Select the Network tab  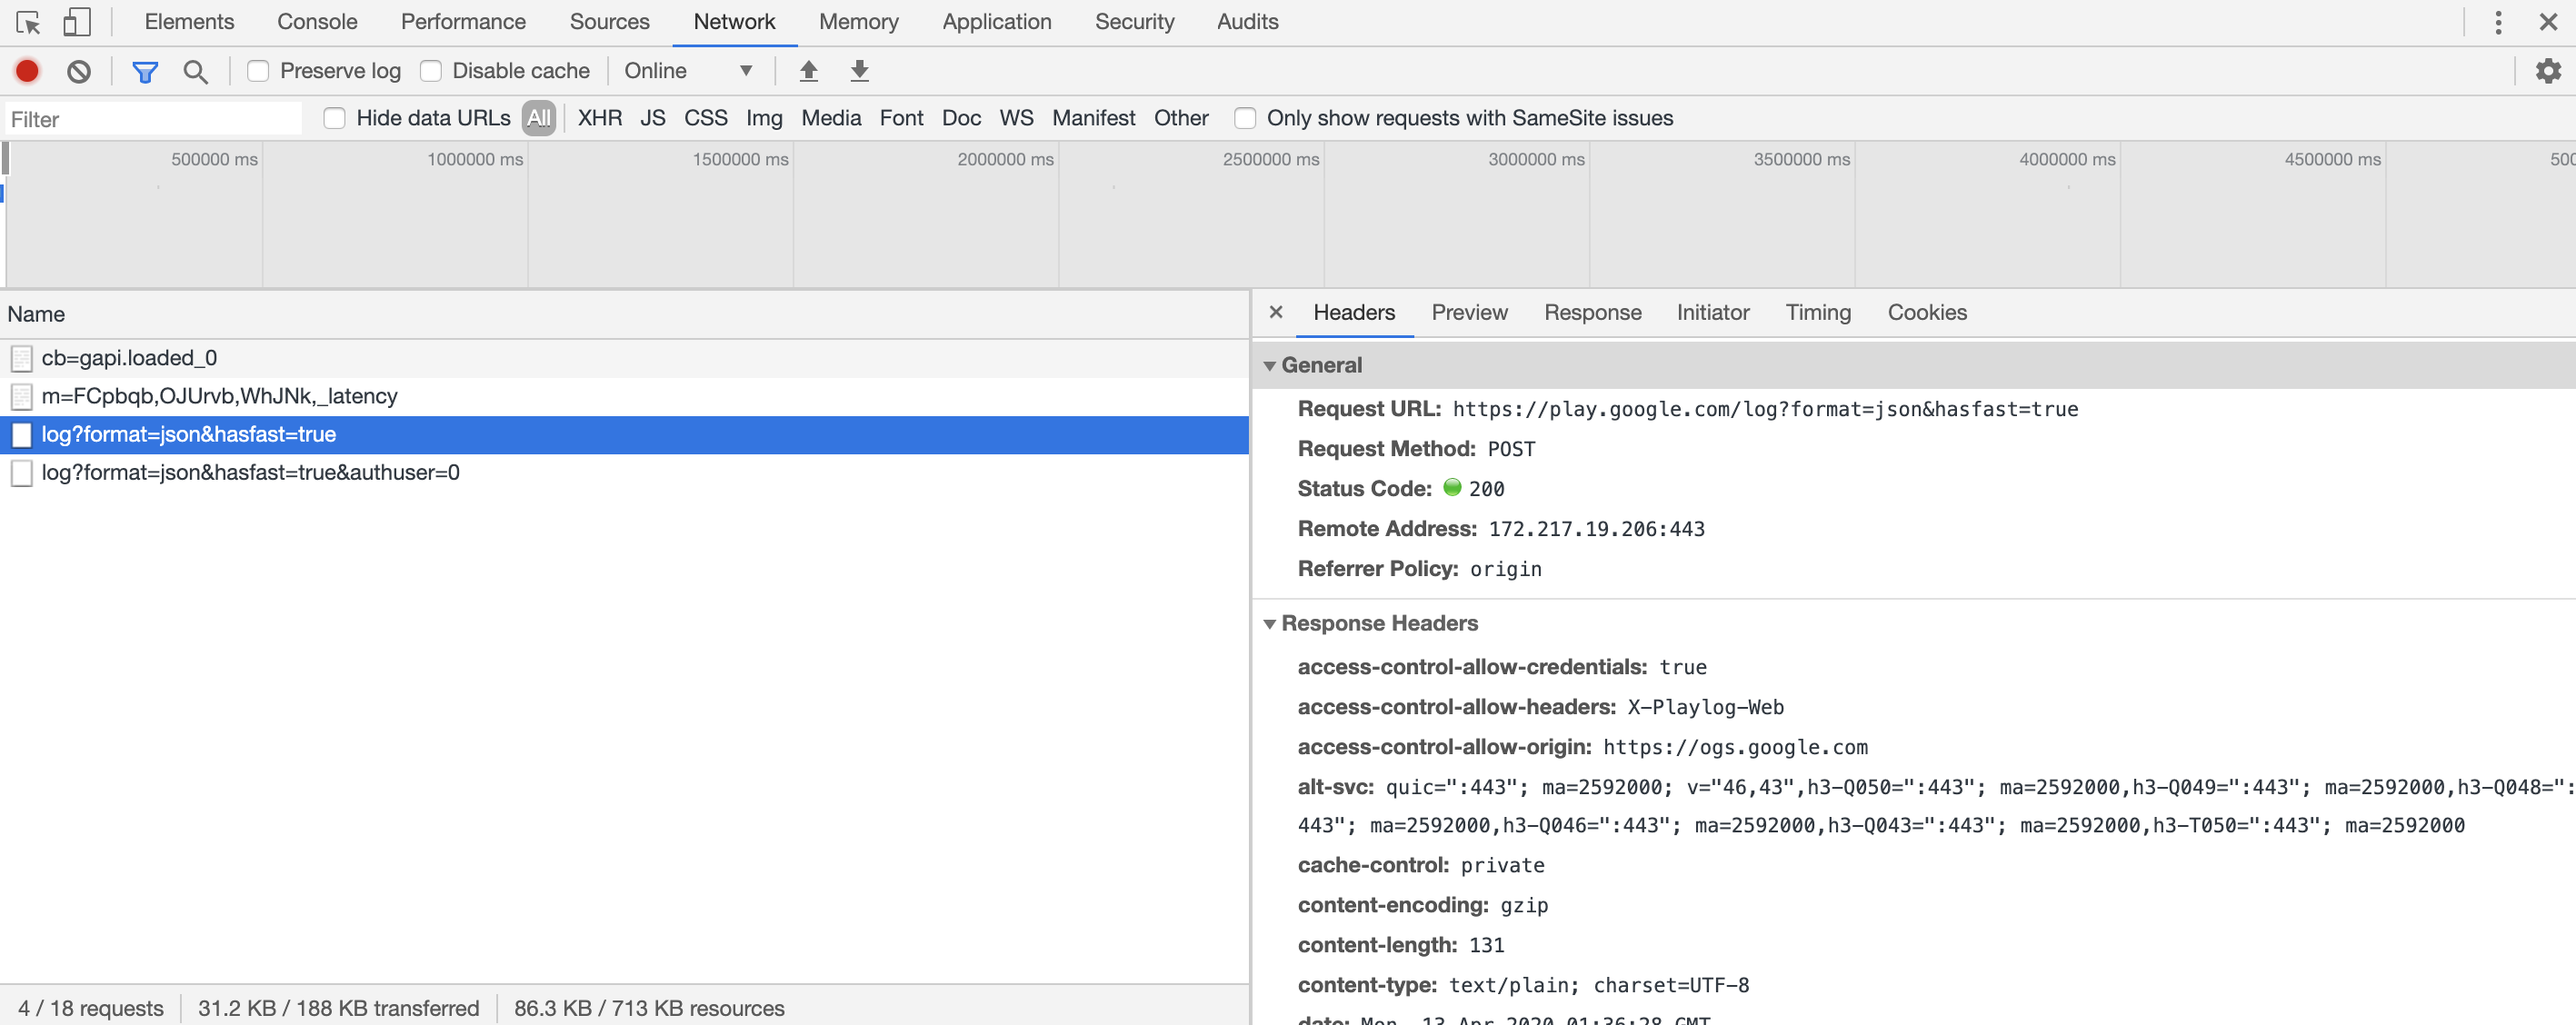tap(734, 22)
